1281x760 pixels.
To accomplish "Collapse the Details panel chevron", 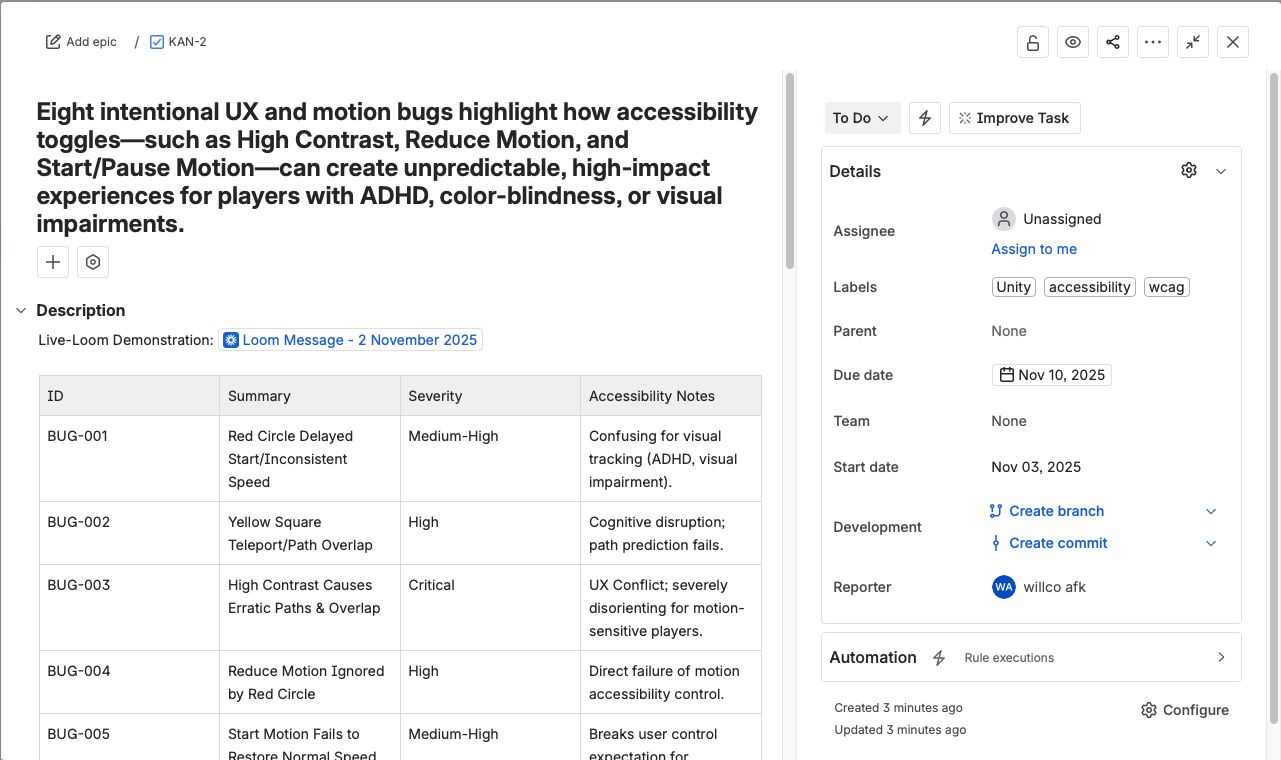I will tap(1221, 171).
